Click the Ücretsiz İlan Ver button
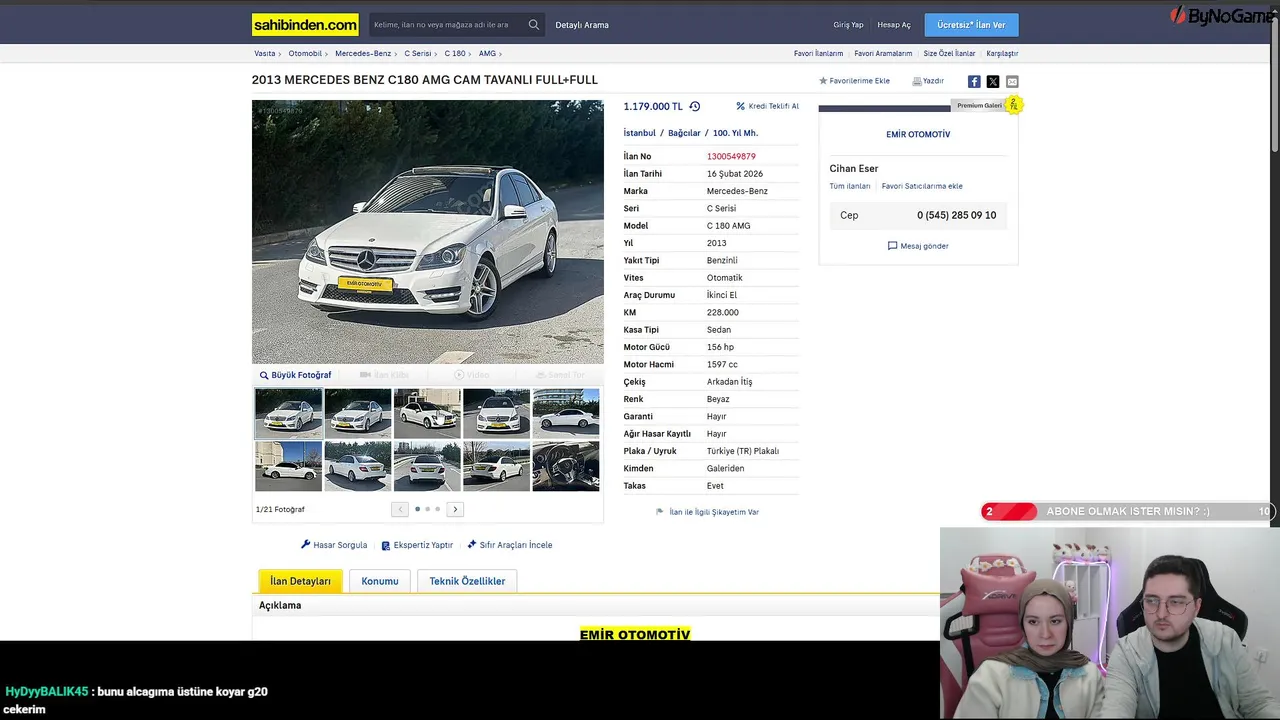Viewport: 1280px width, 720px height. click(x=971, y=25)
